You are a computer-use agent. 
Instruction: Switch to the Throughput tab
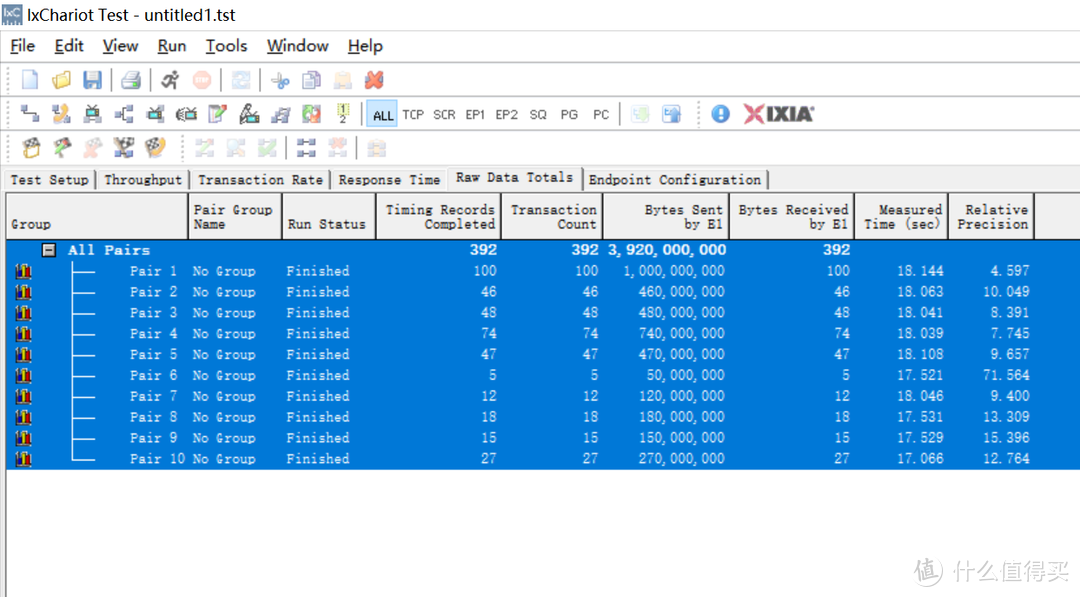143,180
